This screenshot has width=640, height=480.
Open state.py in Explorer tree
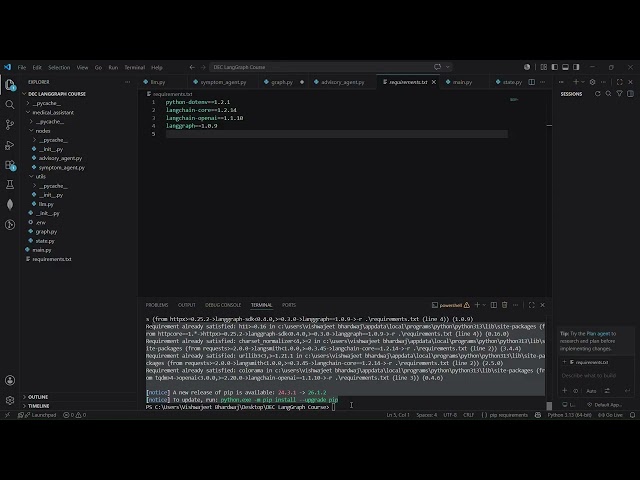point(45,241)
